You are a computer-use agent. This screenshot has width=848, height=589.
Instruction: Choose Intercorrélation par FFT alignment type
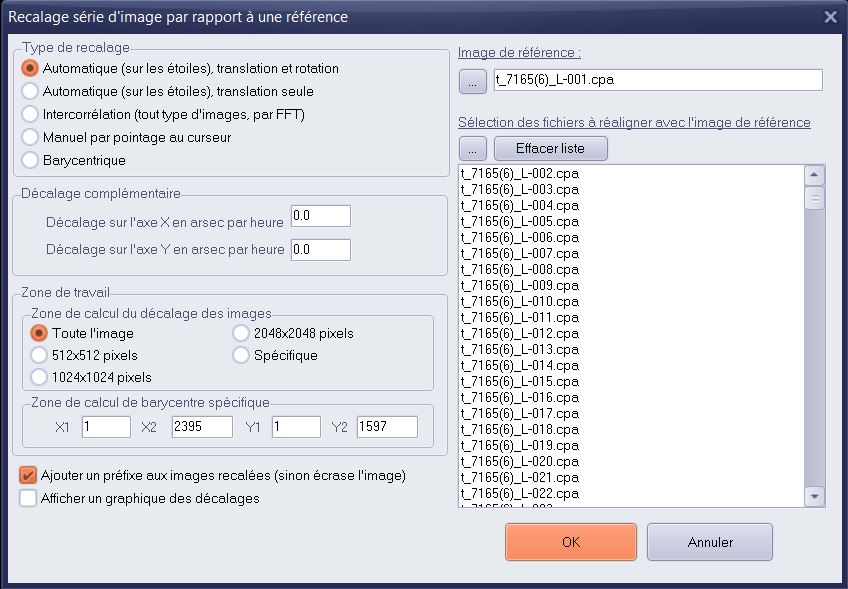click(31, 114)
